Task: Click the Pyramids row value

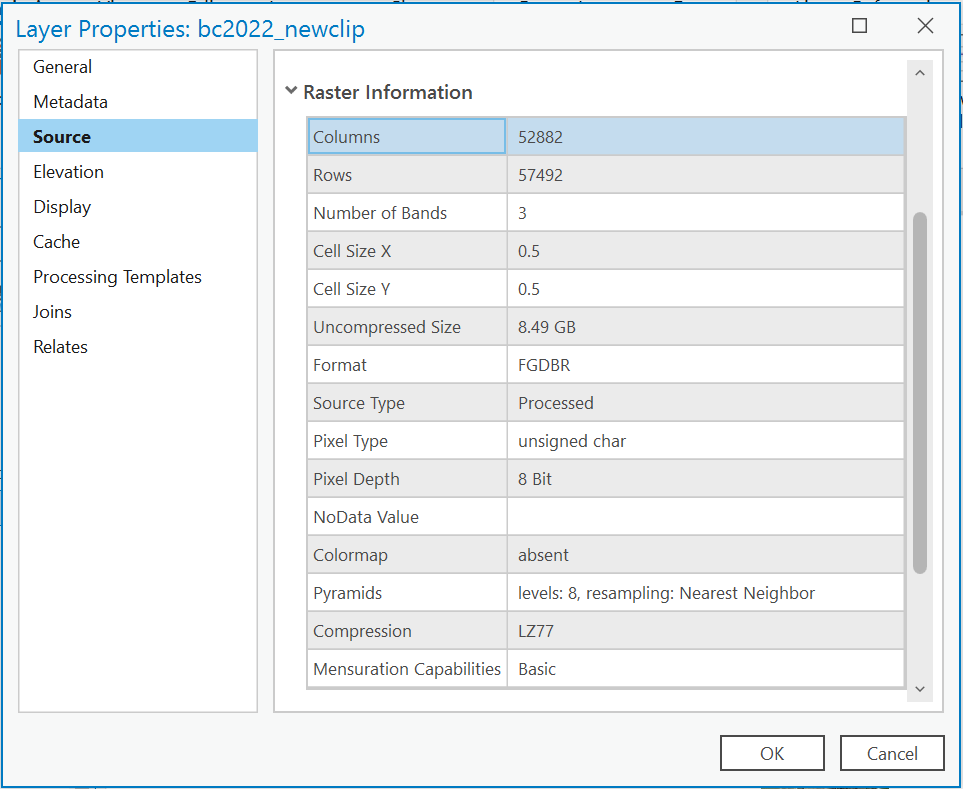Action: [x=705, y=593]
